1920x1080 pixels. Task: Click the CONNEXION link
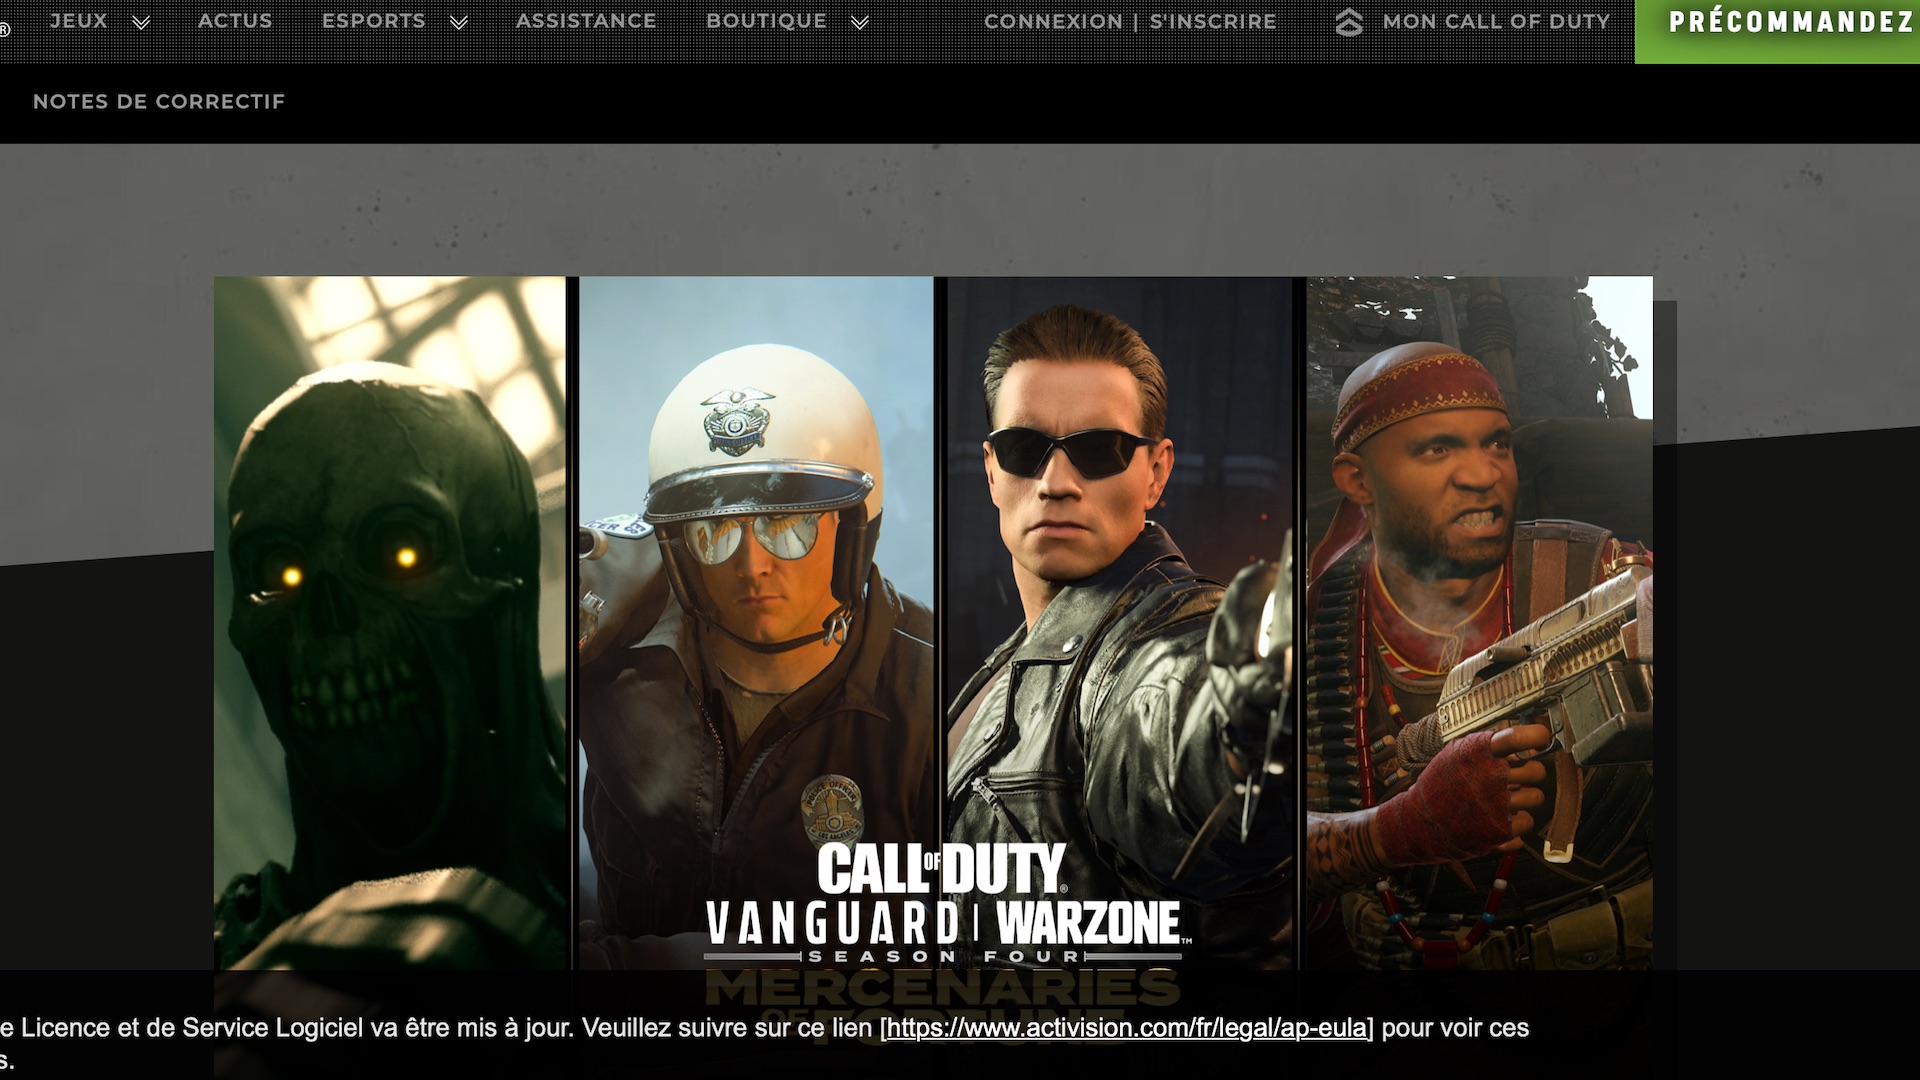[x=1053, y=22]
